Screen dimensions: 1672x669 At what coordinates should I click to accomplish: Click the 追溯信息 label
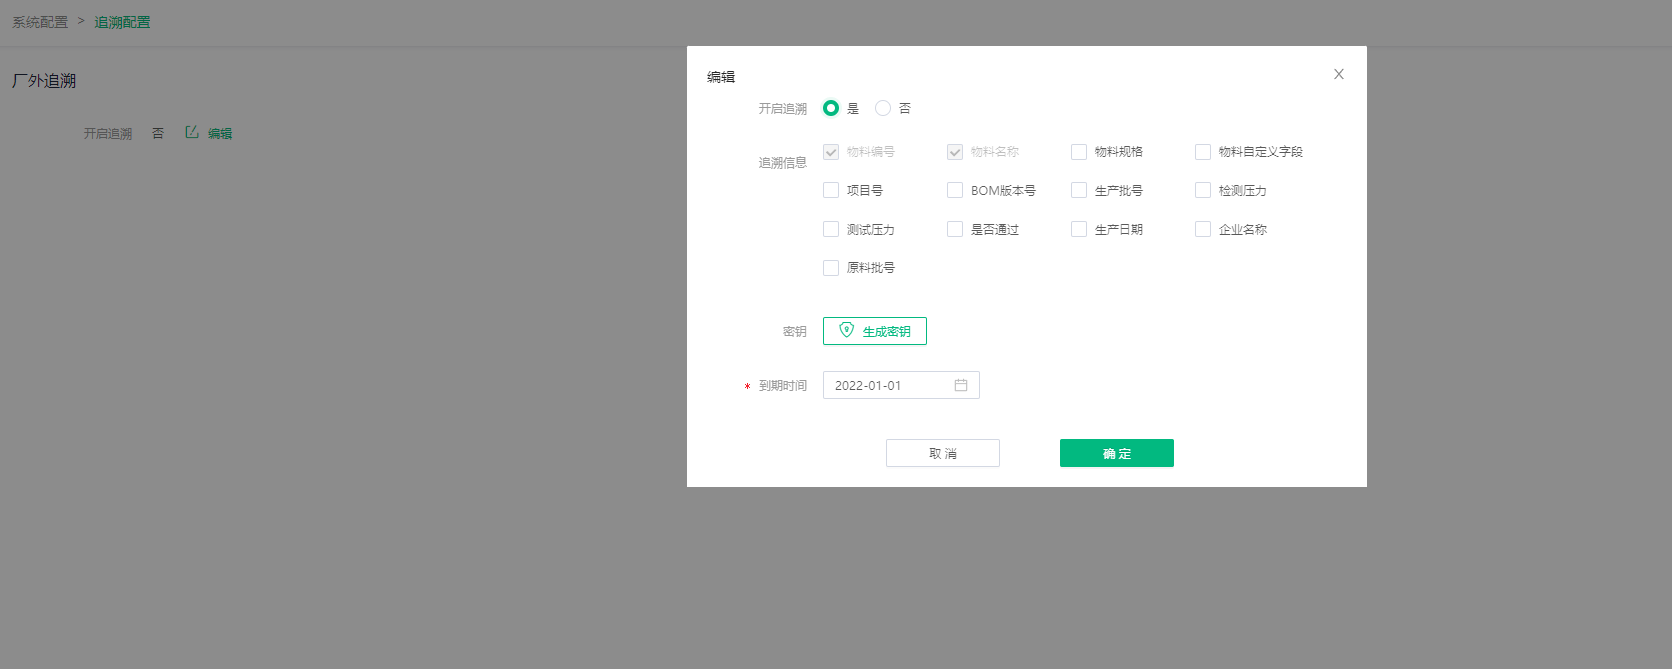[x=782, y=162]
